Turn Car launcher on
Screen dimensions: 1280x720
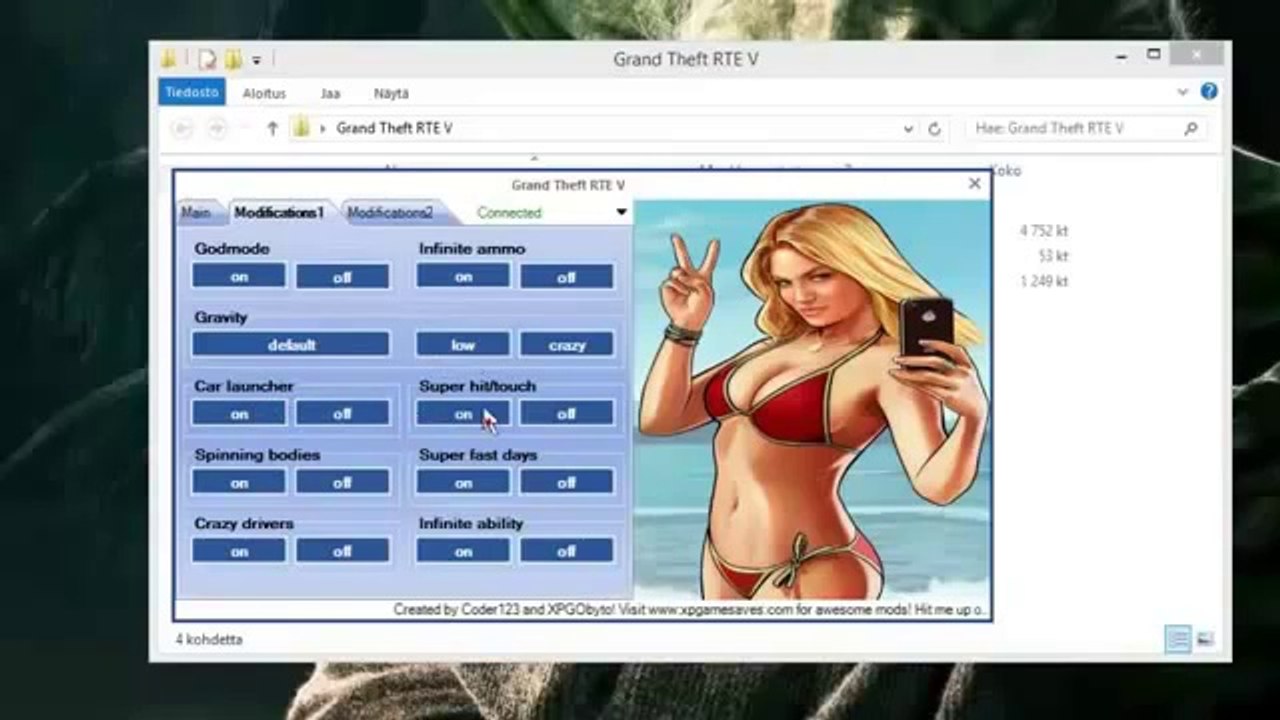click(x=239, y=413)
